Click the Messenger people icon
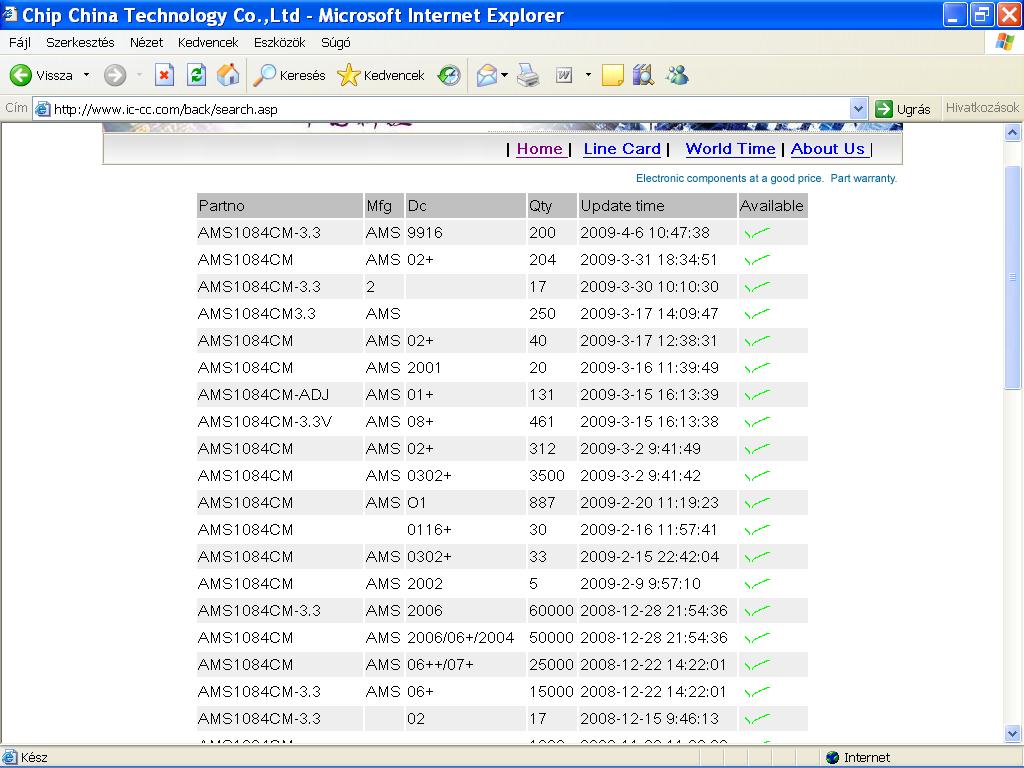This screenshot has width=1024, height=768. click(677, 75)
